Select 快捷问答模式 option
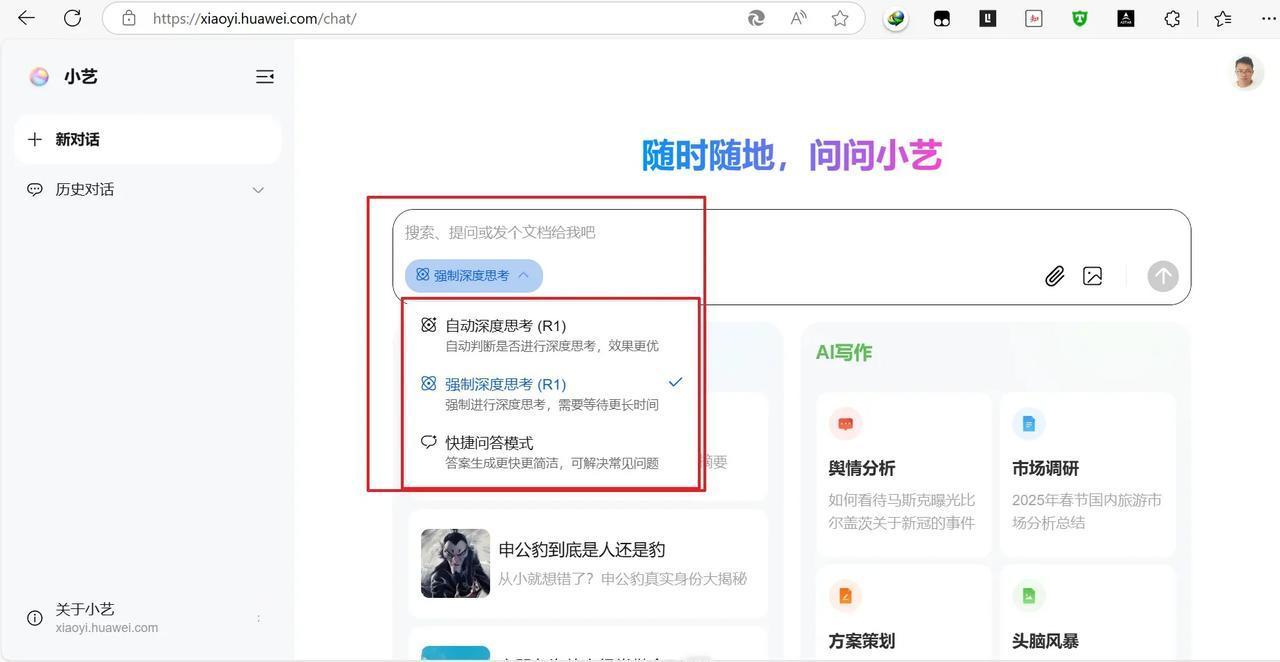This screenshot has height=662, width=1280. coord(551,452)
